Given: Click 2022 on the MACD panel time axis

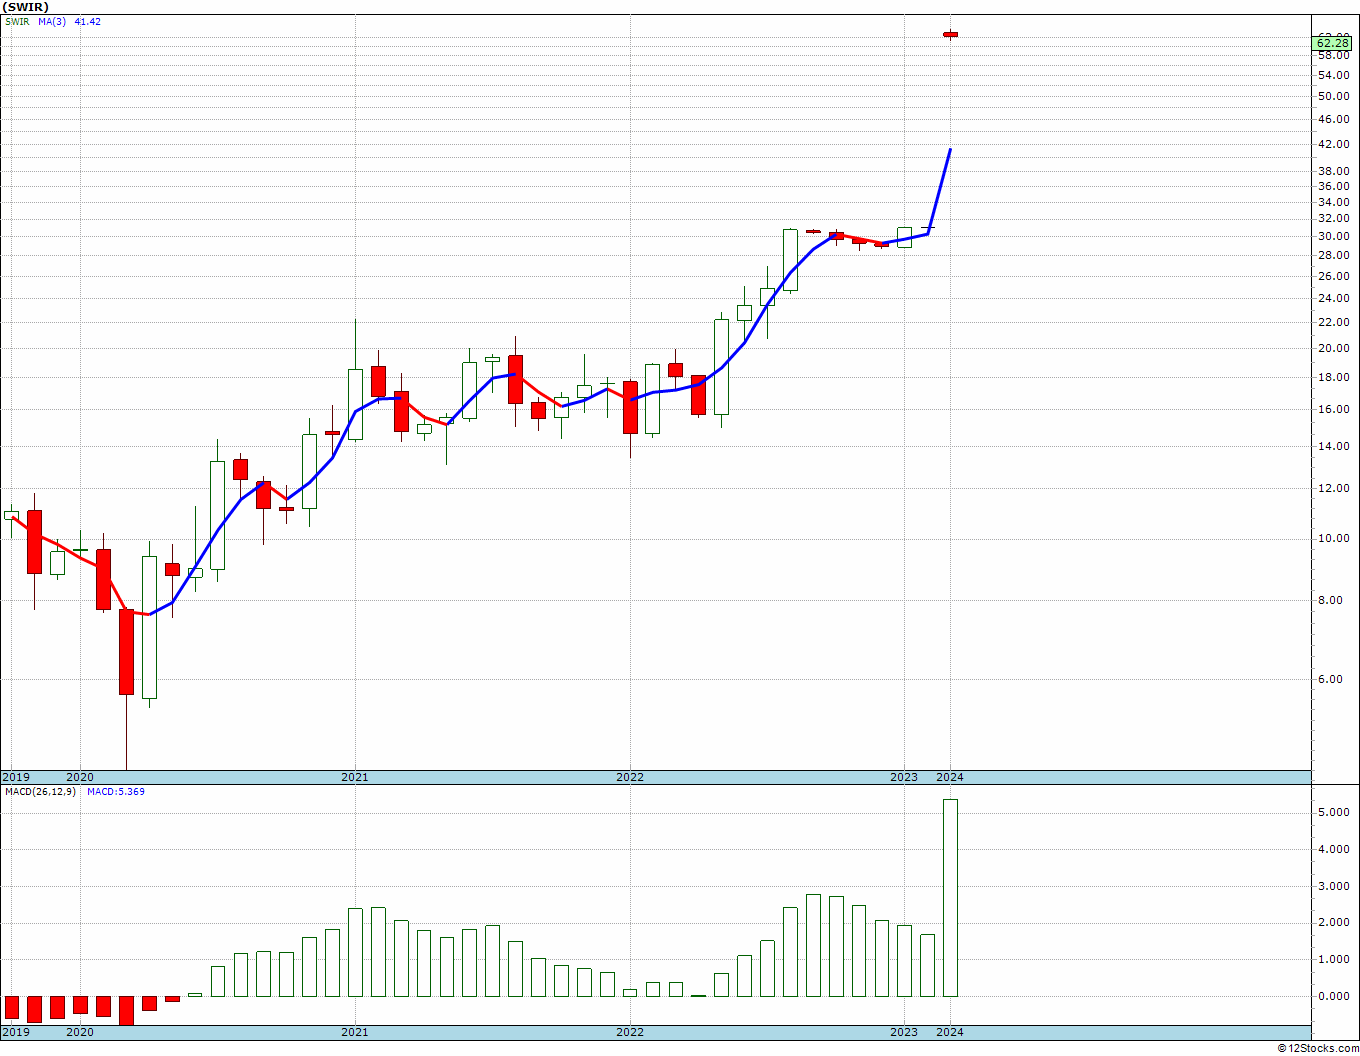Looking at the screenshot, I should (x=630, y=1032).
